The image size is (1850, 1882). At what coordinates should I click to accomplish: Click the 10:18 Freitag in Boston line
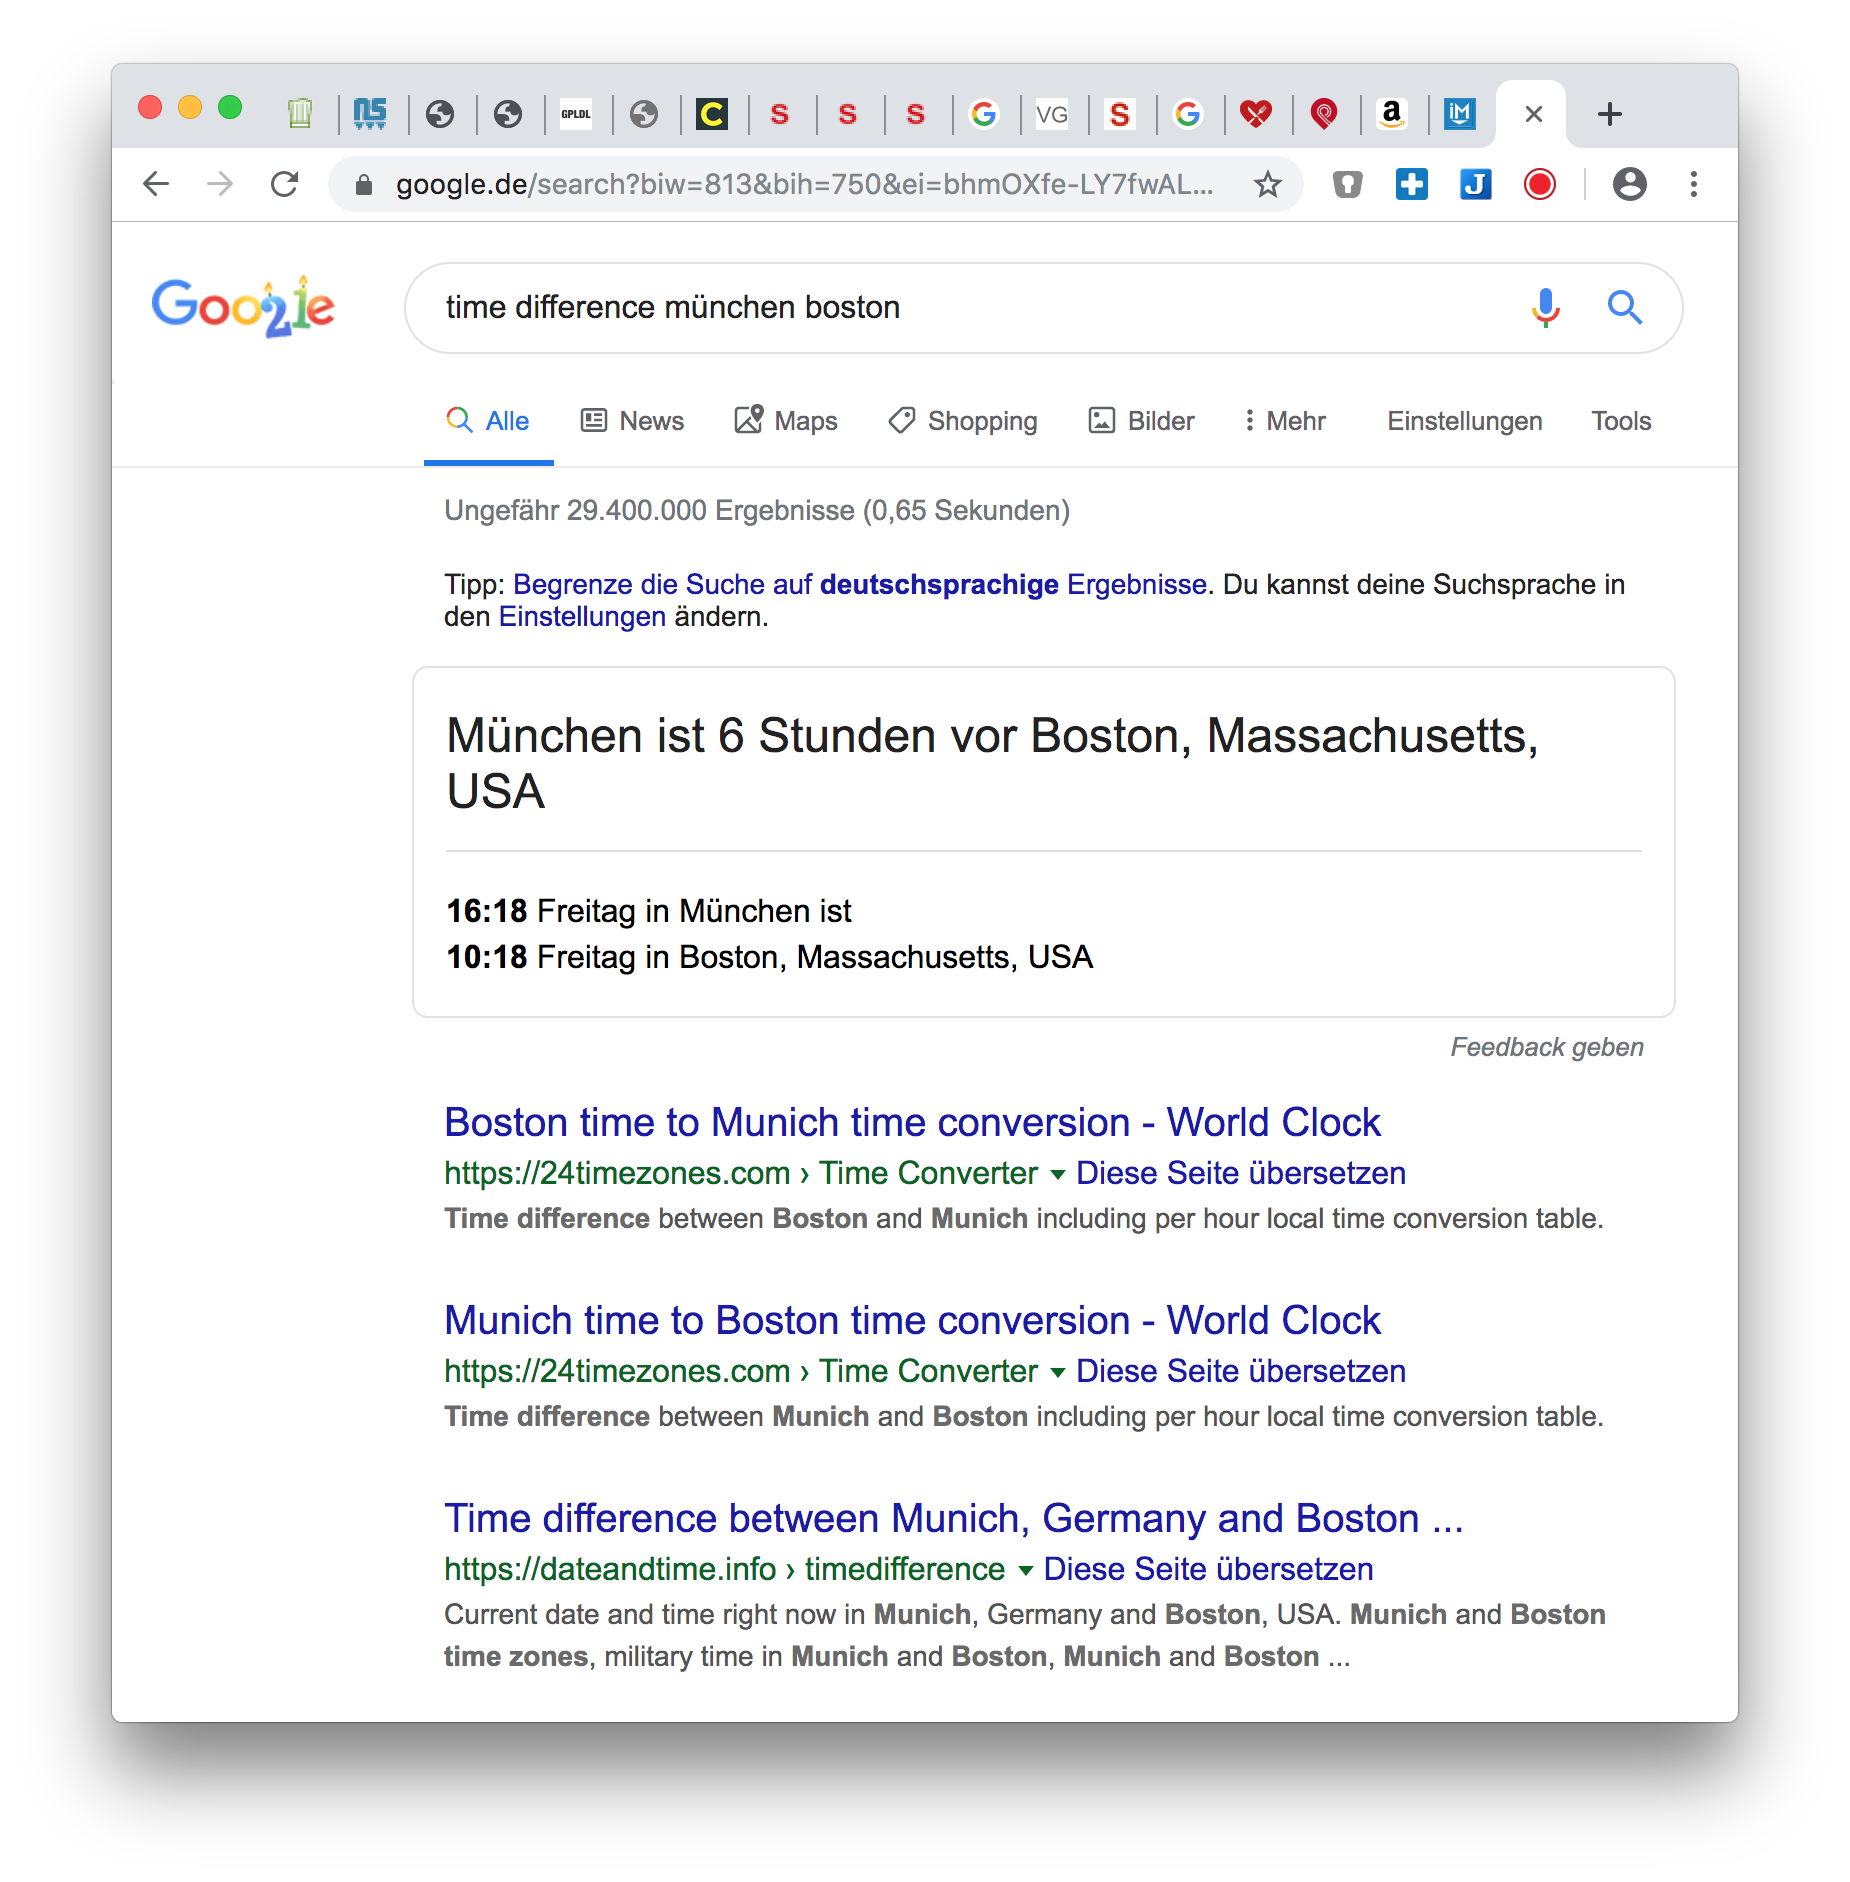(769, 957)
